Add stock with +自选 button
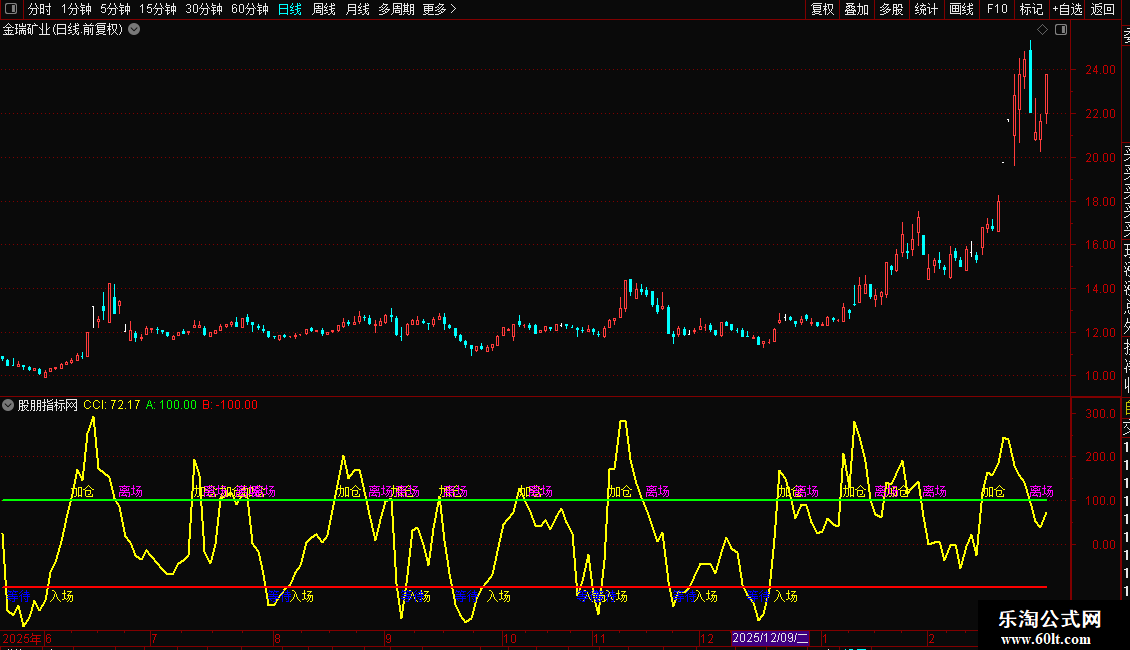The height and width of the screenshot is (650, 1130). (x=1067, y=9)
